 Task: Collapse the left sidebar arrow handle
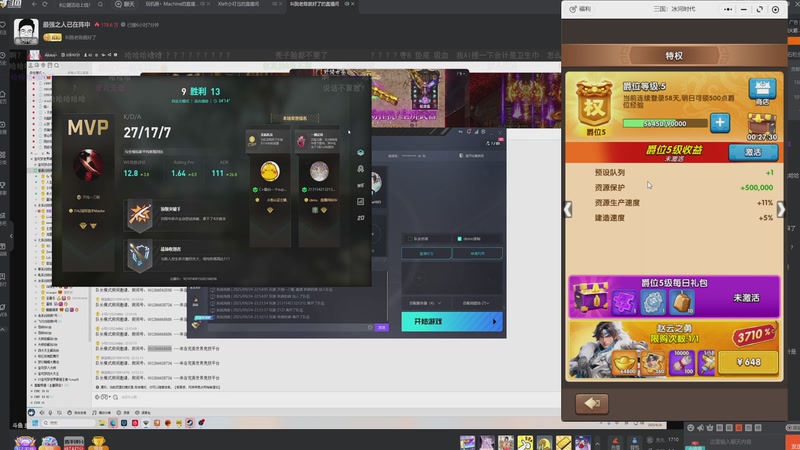[x=11, y=236]
